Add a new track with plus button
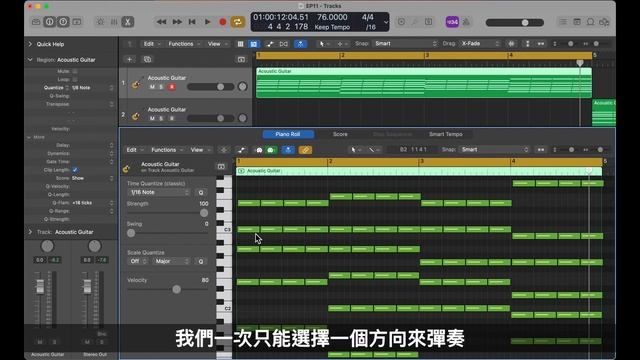 click(x=129, y=60)
